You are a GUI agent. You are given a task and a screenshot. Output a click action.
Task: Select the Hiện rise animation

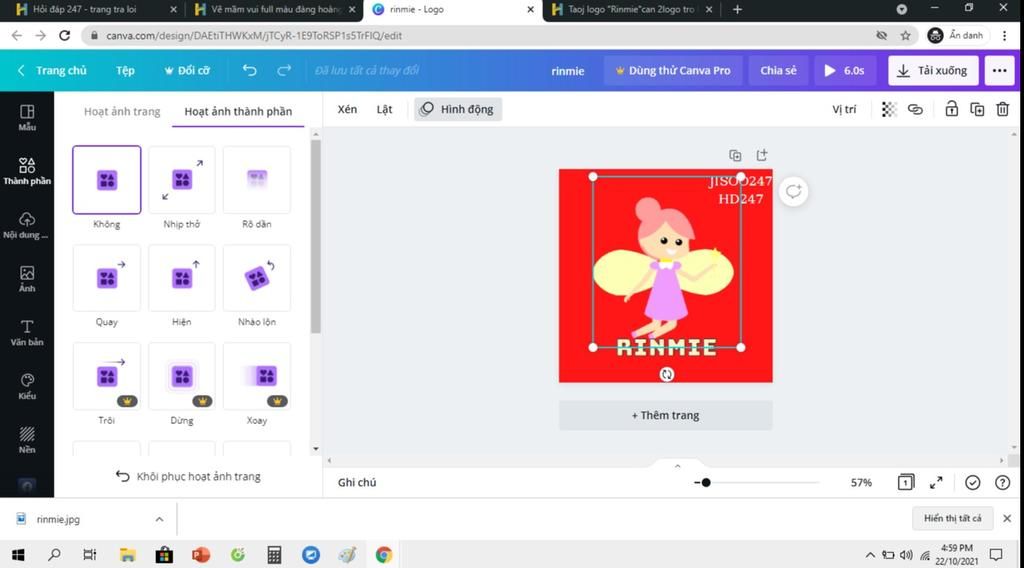(182, 278)
